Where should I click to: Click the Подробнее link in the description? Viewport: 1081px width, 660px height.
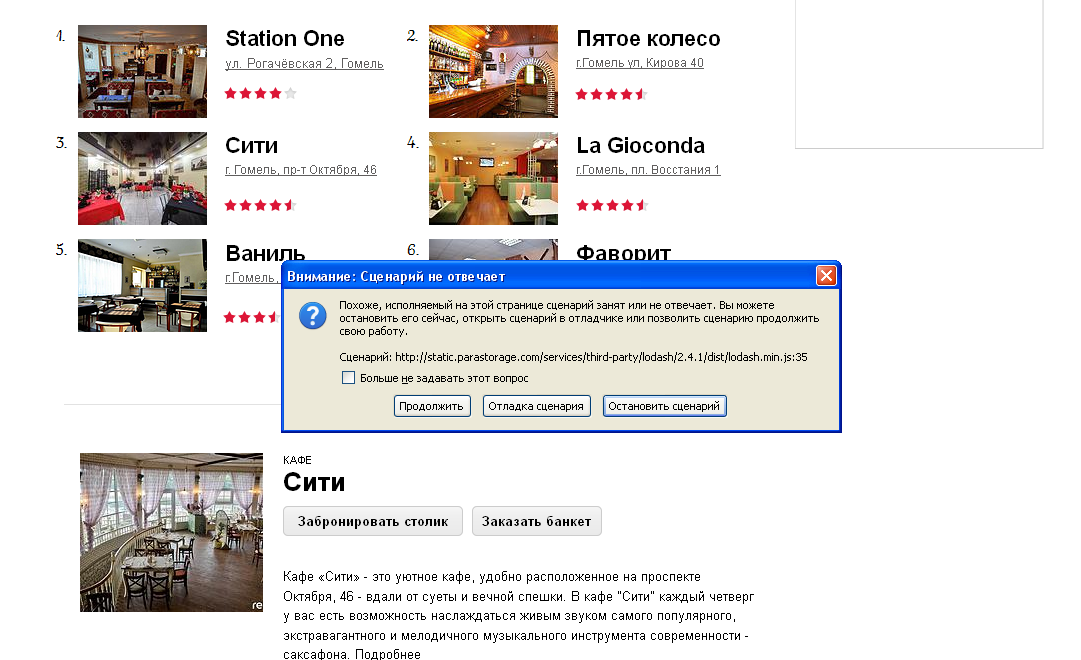pos(387,654)
